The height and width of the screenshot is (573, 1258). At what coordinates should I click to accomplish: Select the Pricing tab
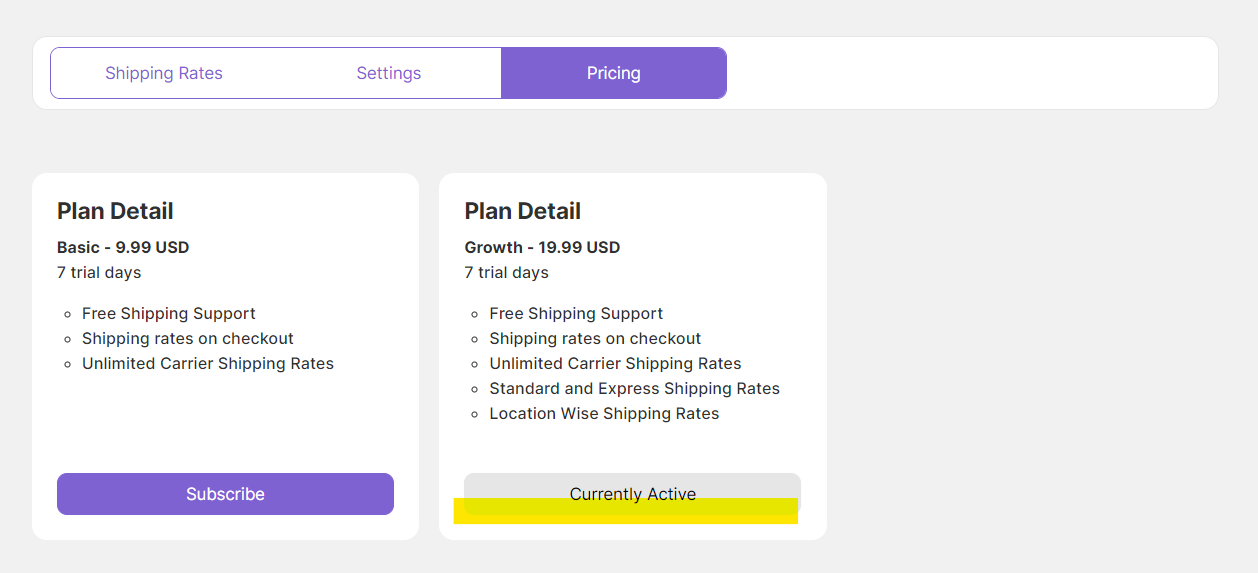[613, 73]
